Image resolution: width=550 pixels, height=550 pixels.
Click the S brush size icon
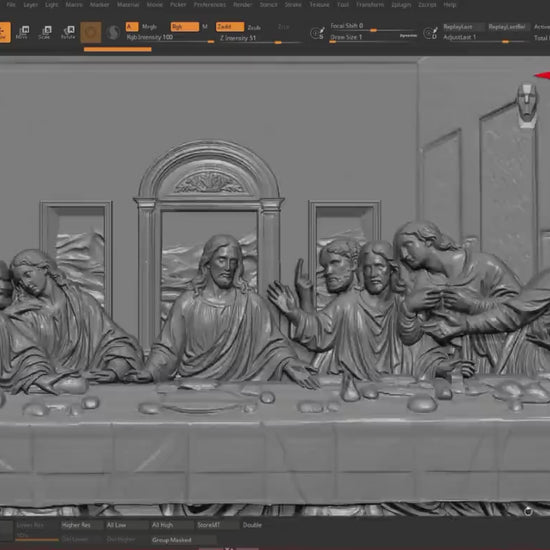[317, 33]
